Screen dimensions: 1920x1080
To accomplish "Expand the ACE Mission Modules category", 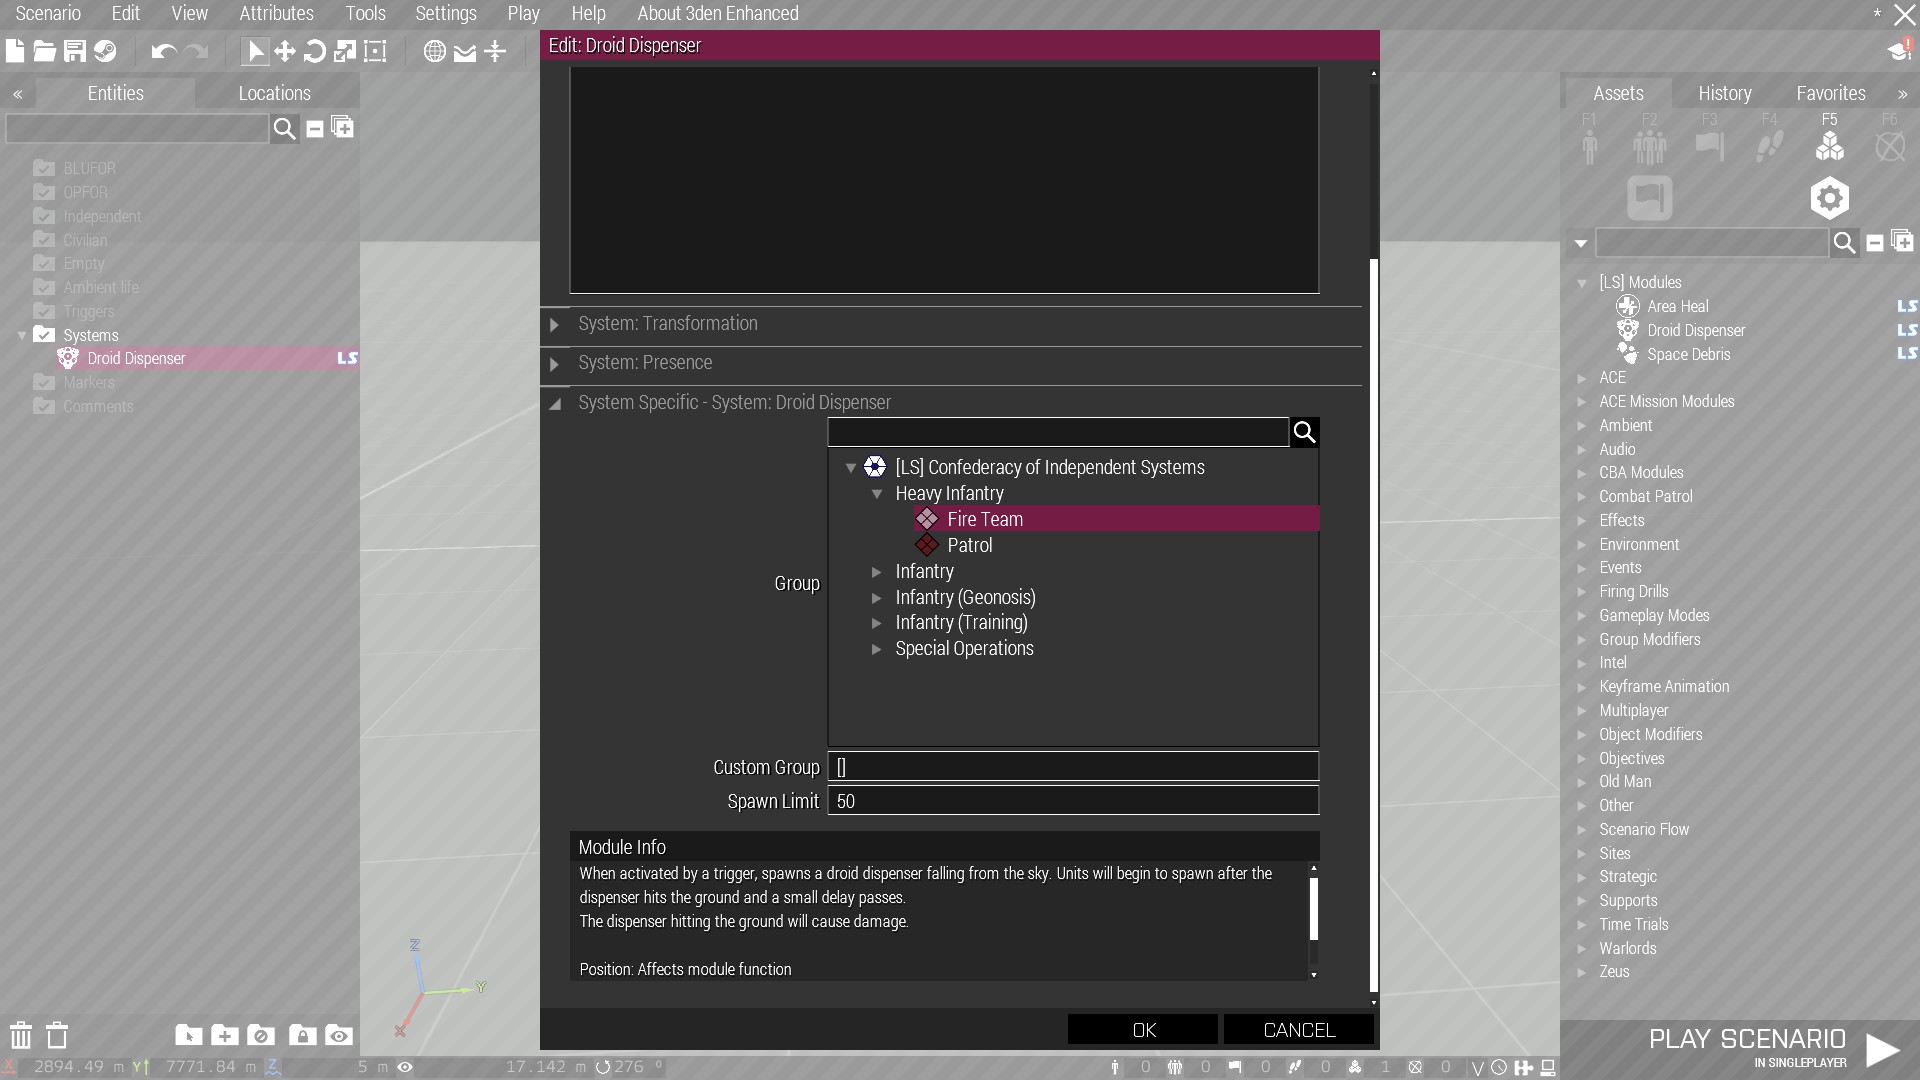I will pyautogui.click(x=1582, y=402).
